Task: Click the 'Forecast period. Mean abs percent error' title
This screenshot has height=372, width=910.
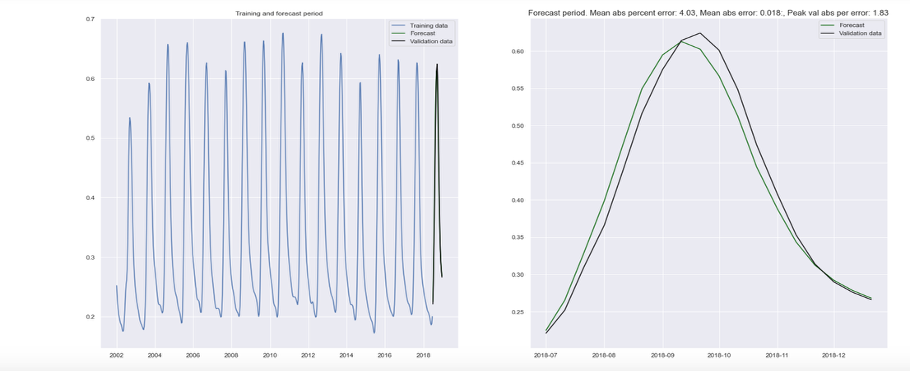Action: [708, 13]
